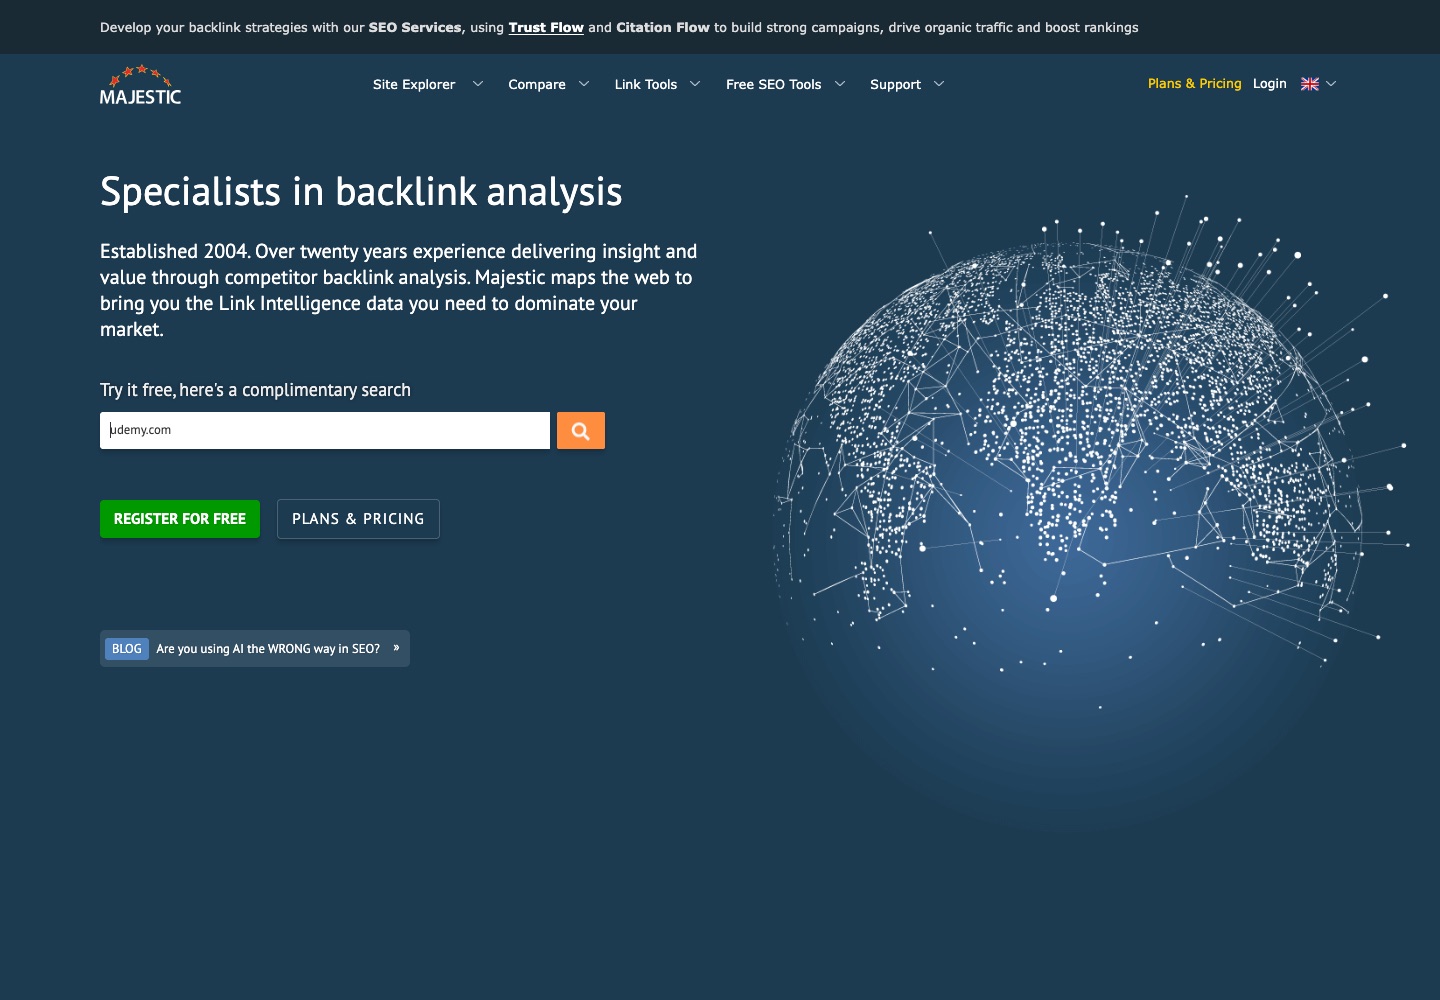Open the yellow Plans & Pricing header link
The width and height of the screenshot is (1440, 1000).
coord(1194,84)
